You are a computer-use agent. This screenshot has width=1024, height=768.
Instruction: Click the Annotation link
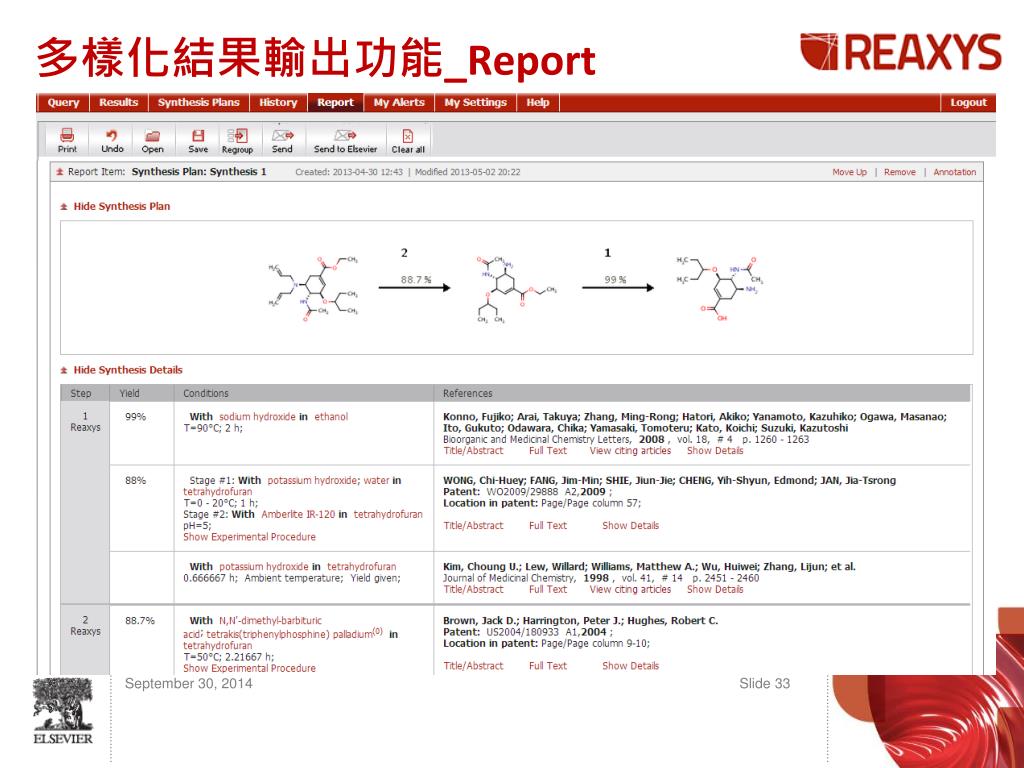954,172
